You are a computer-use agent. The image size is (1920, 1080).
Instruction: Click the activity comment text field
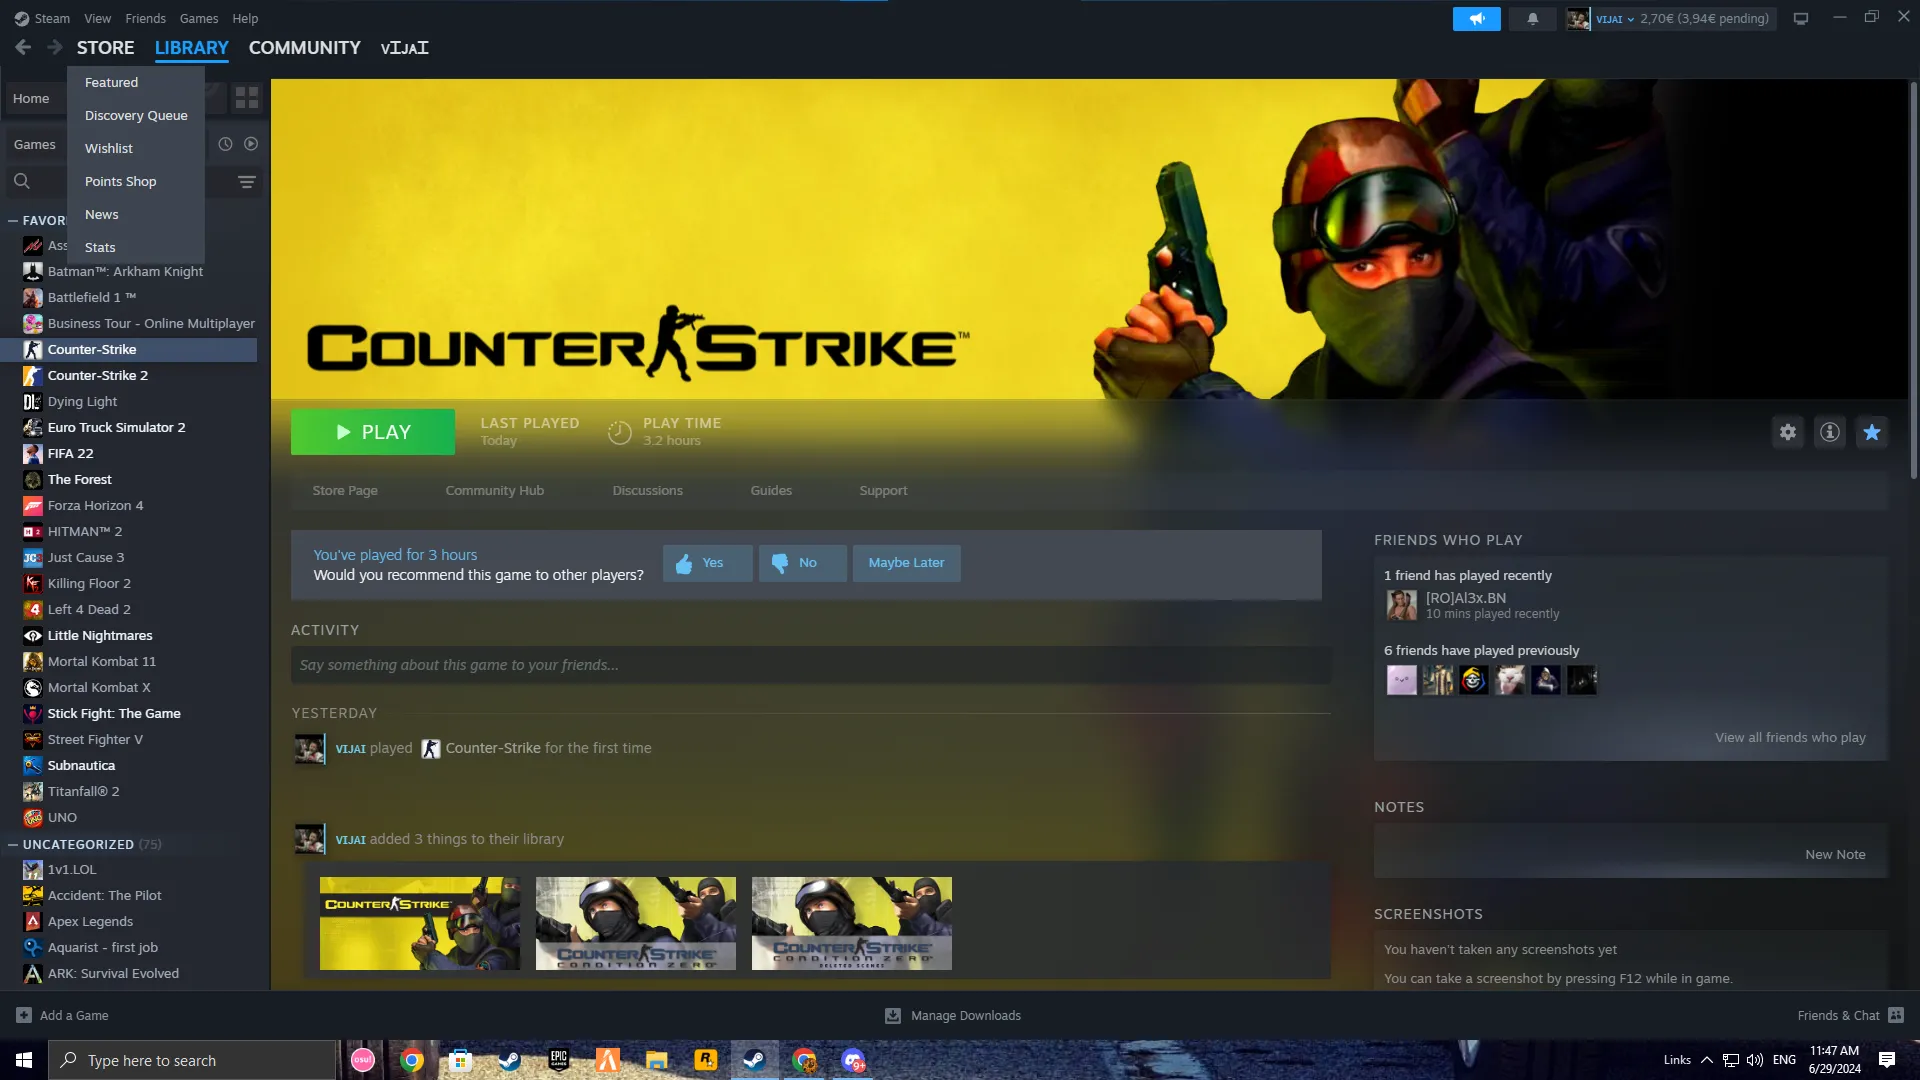[x=810, y=665]
